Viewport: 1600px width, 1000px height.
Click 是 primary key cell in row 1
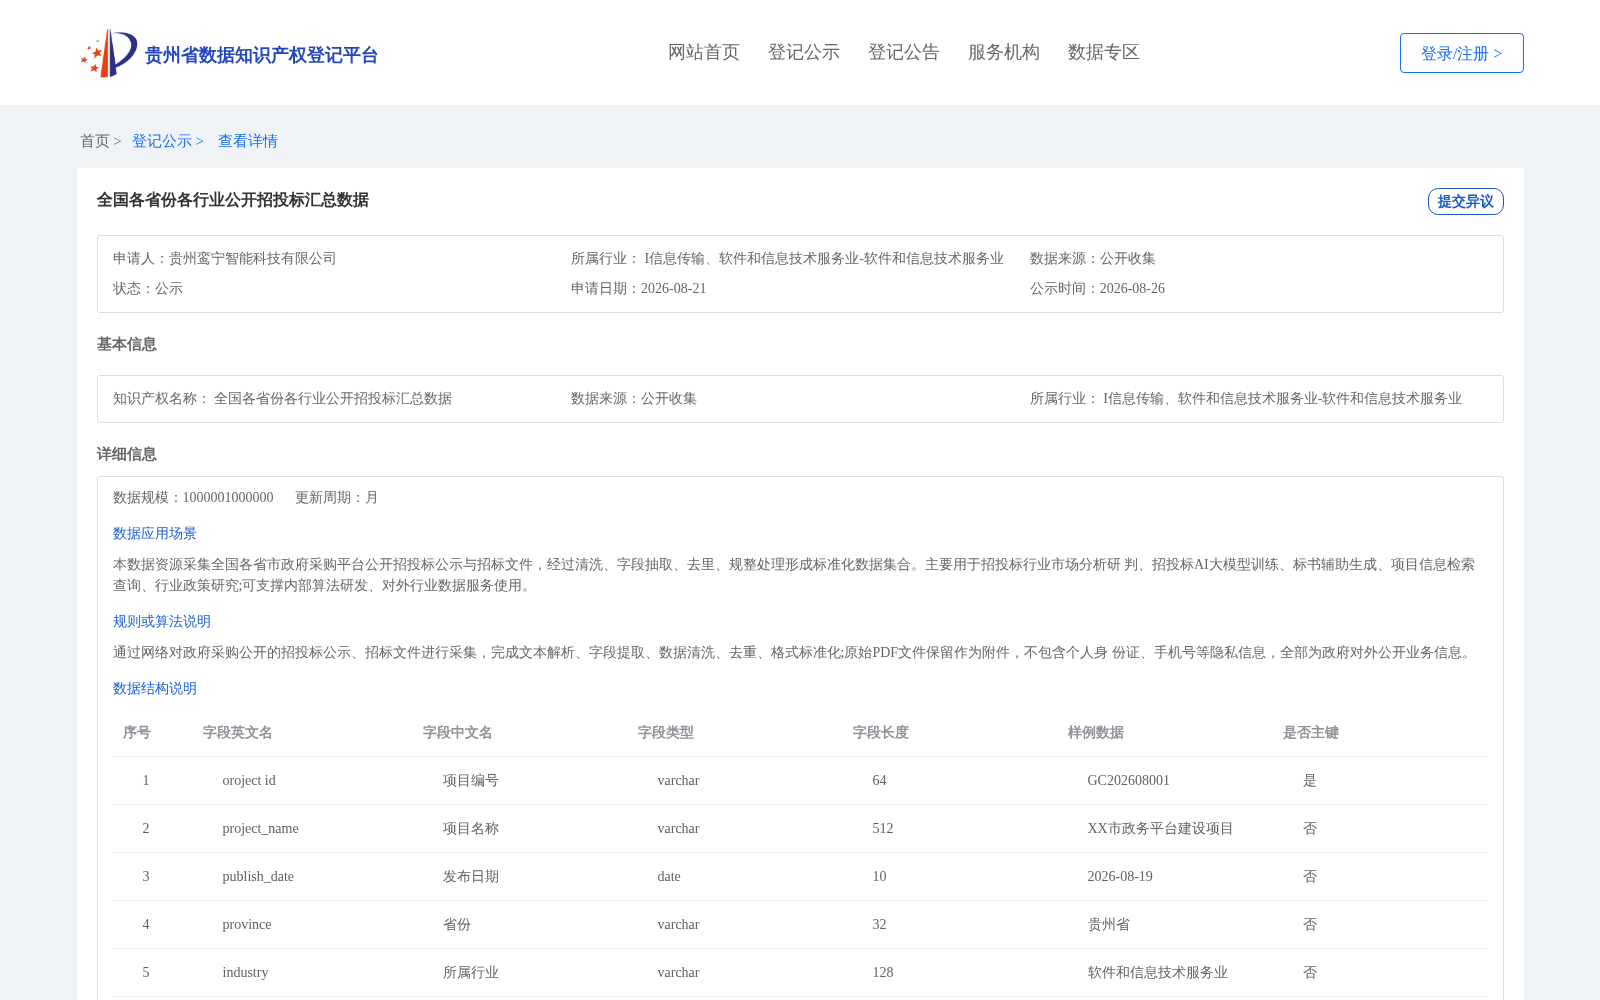pyautogui.click(x=1310, y=780)
